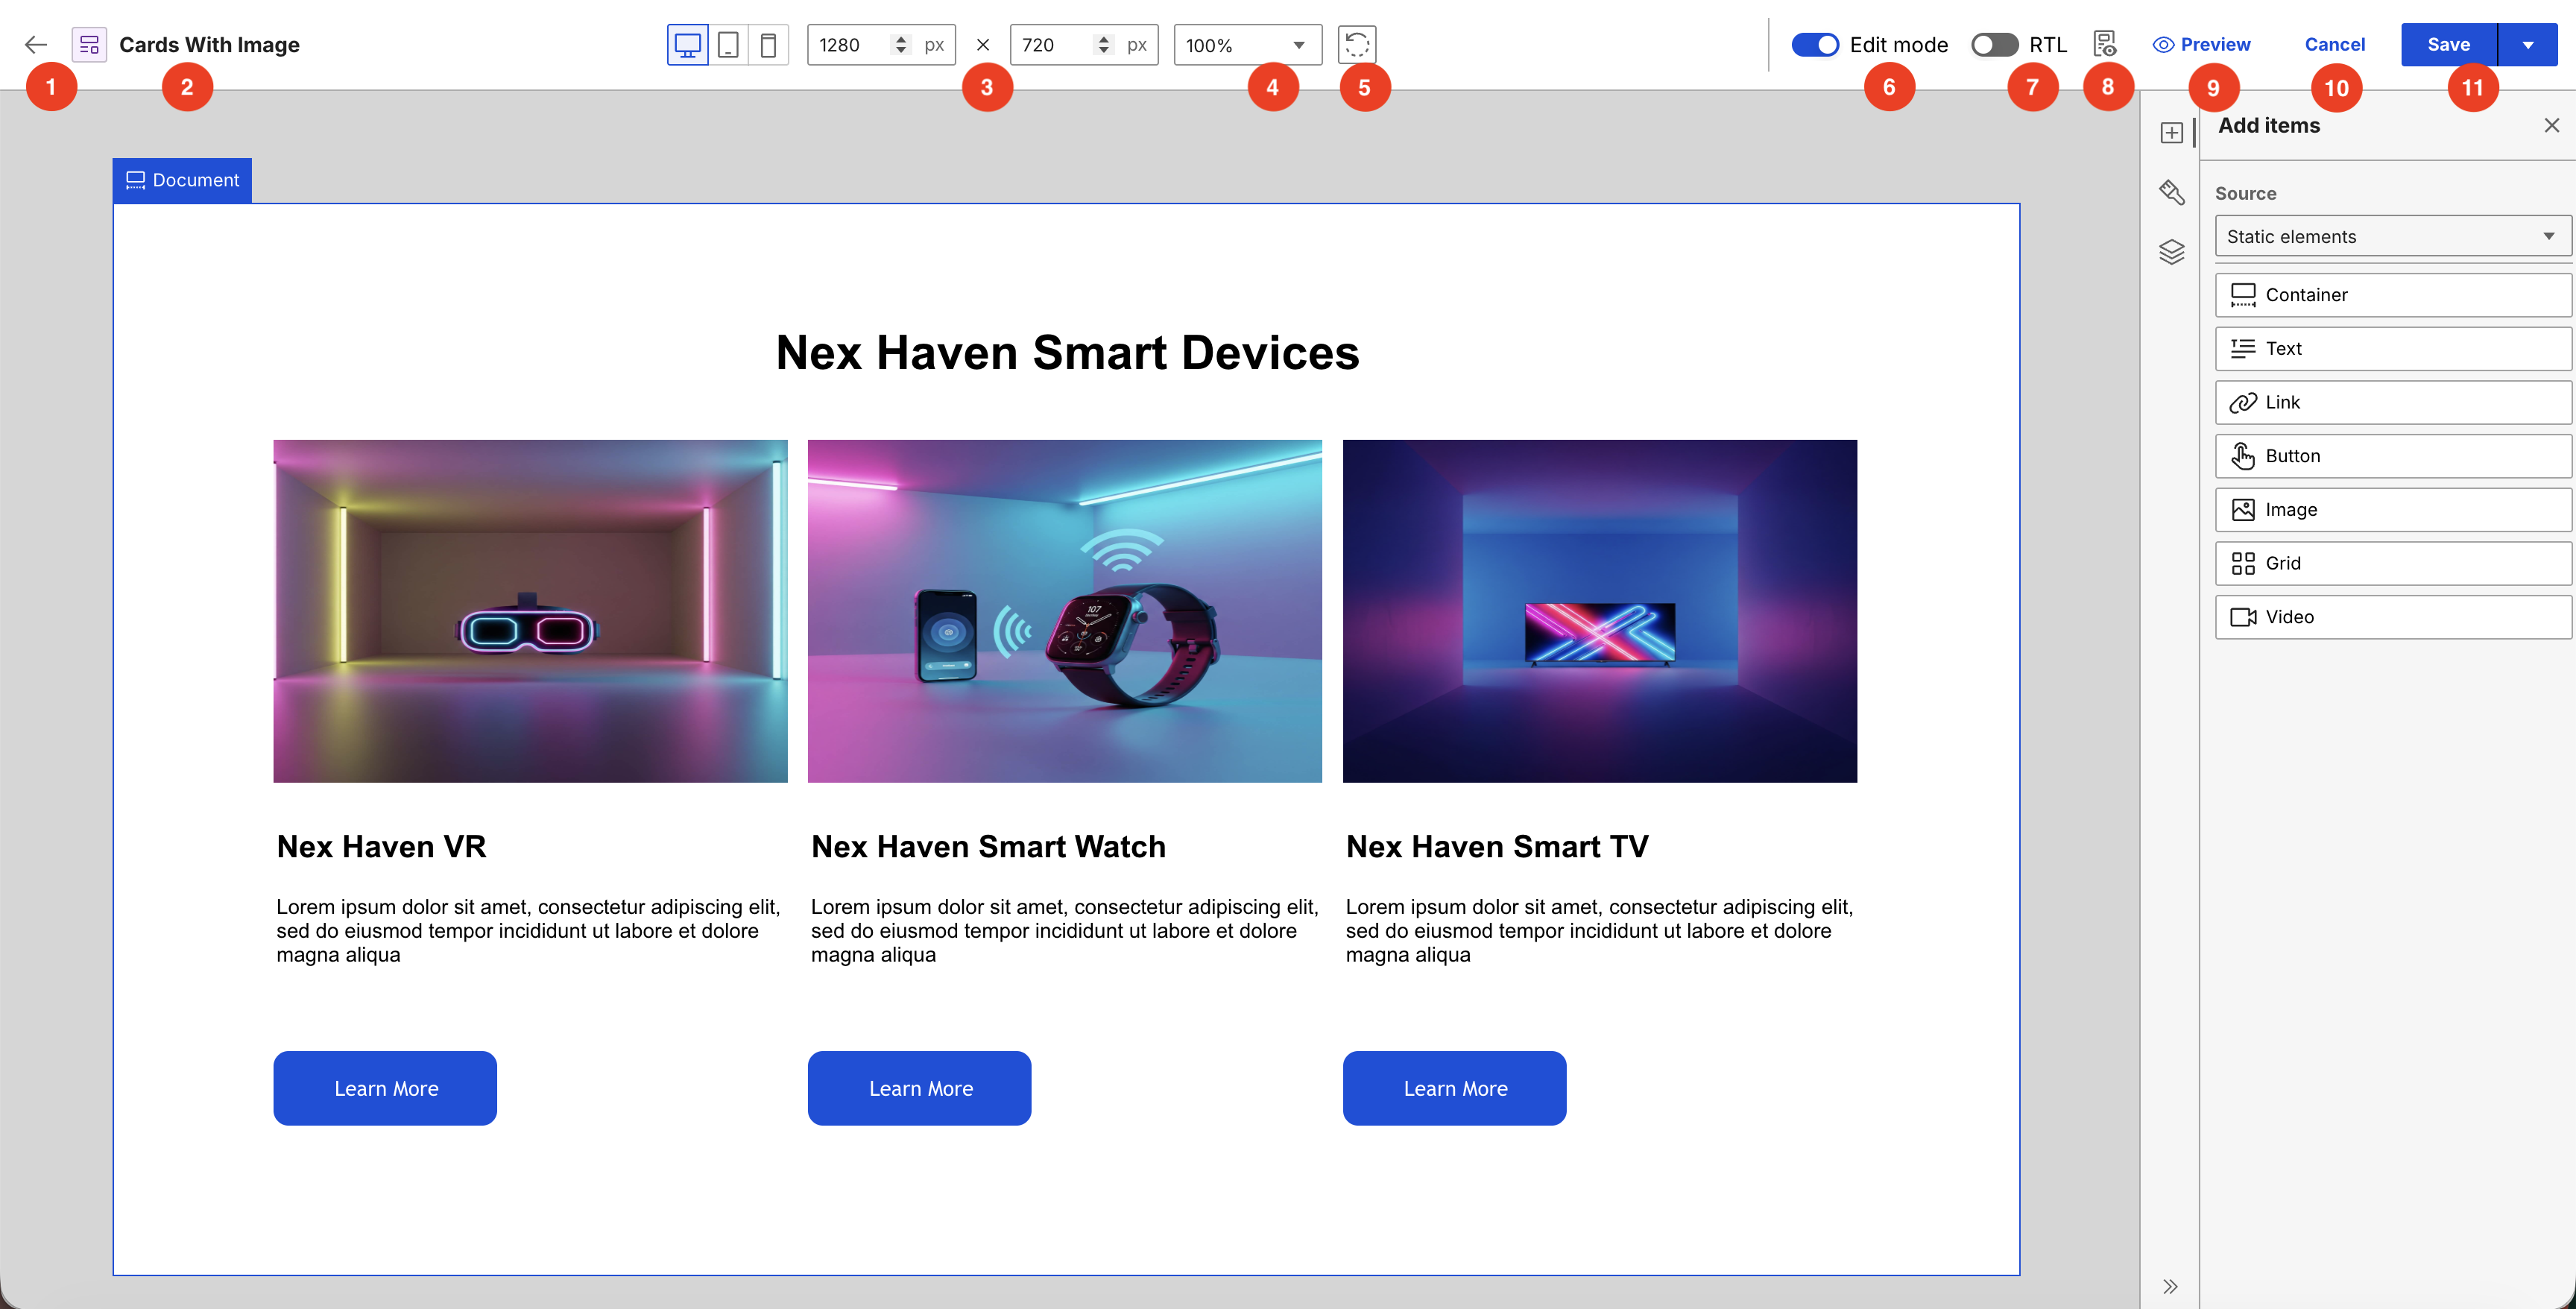Screen dimensions: 2576x1309
Task: Open the Styles brush sidebar icon
Action: tap(2171, 192)
